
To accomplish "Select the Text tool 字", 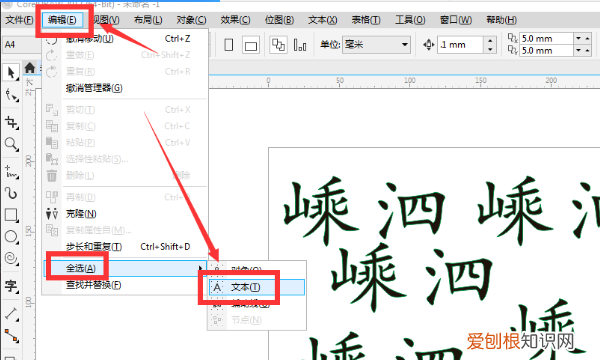I will coord(11,285).
